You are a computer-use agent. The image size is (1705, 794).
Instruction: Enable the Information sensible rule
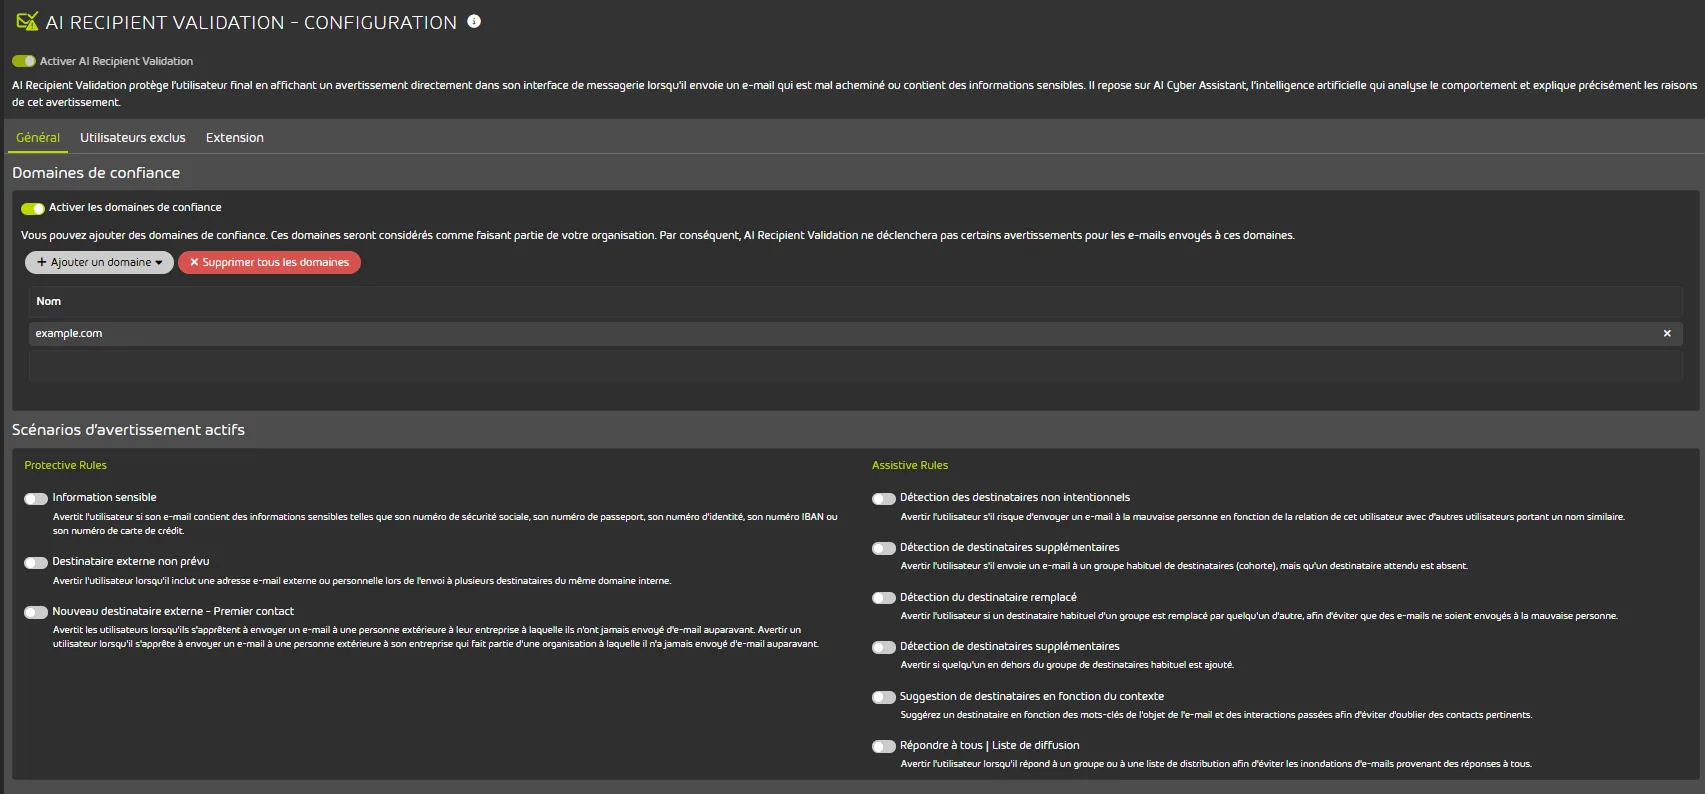(x=36, y=498)
